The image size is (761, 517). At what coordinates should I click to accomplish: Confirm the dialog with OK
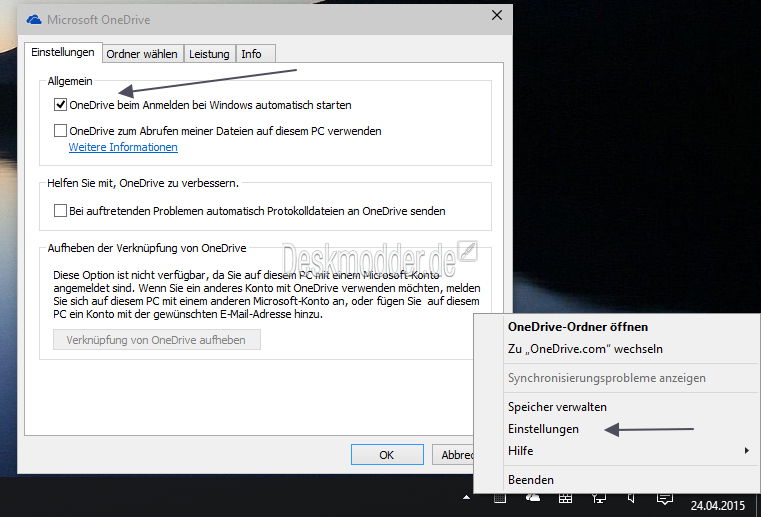(387, 455)
